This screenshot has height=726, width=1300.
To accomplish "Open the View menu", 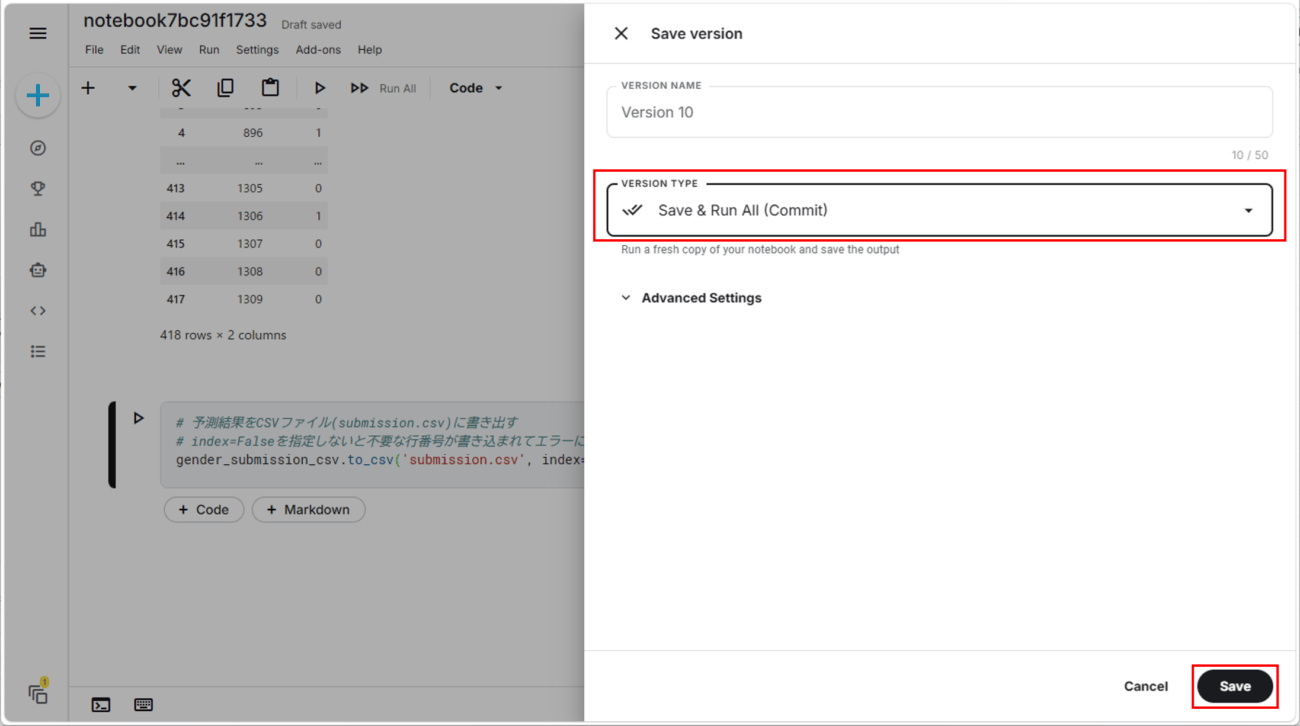I will [169, 49].
